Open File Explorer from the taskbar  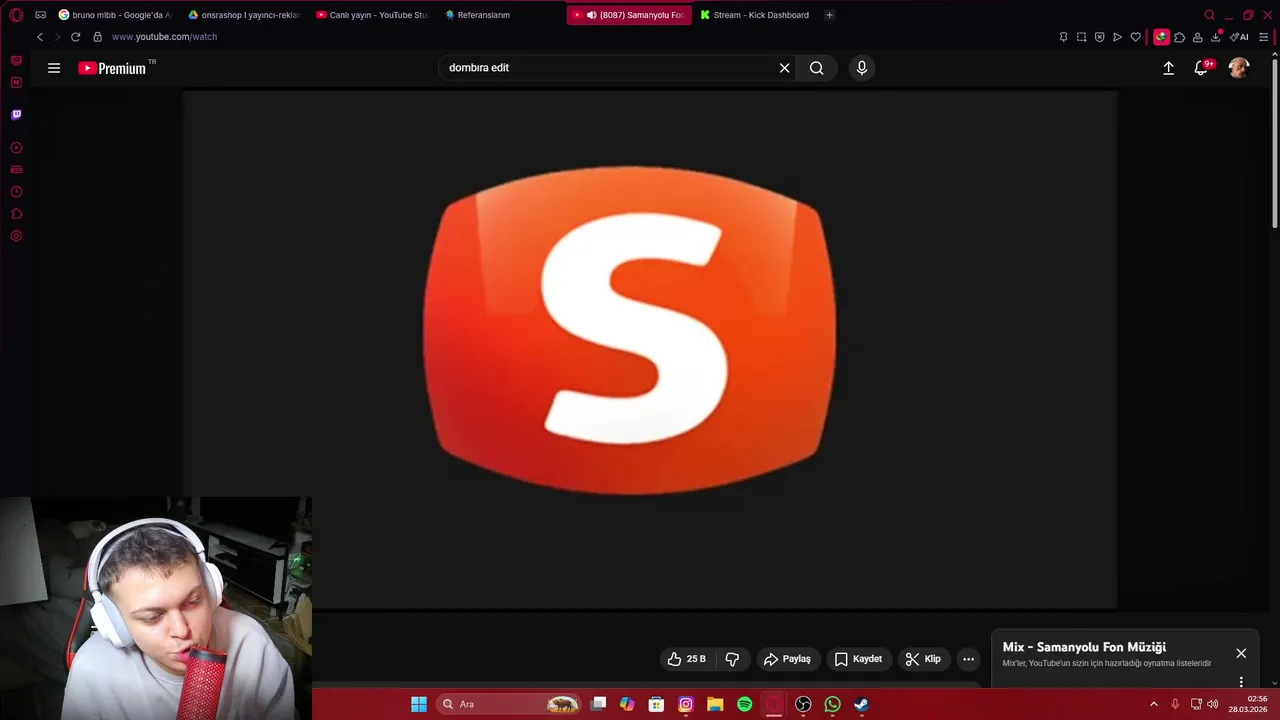pyautogui.click(x=715, y=704)
